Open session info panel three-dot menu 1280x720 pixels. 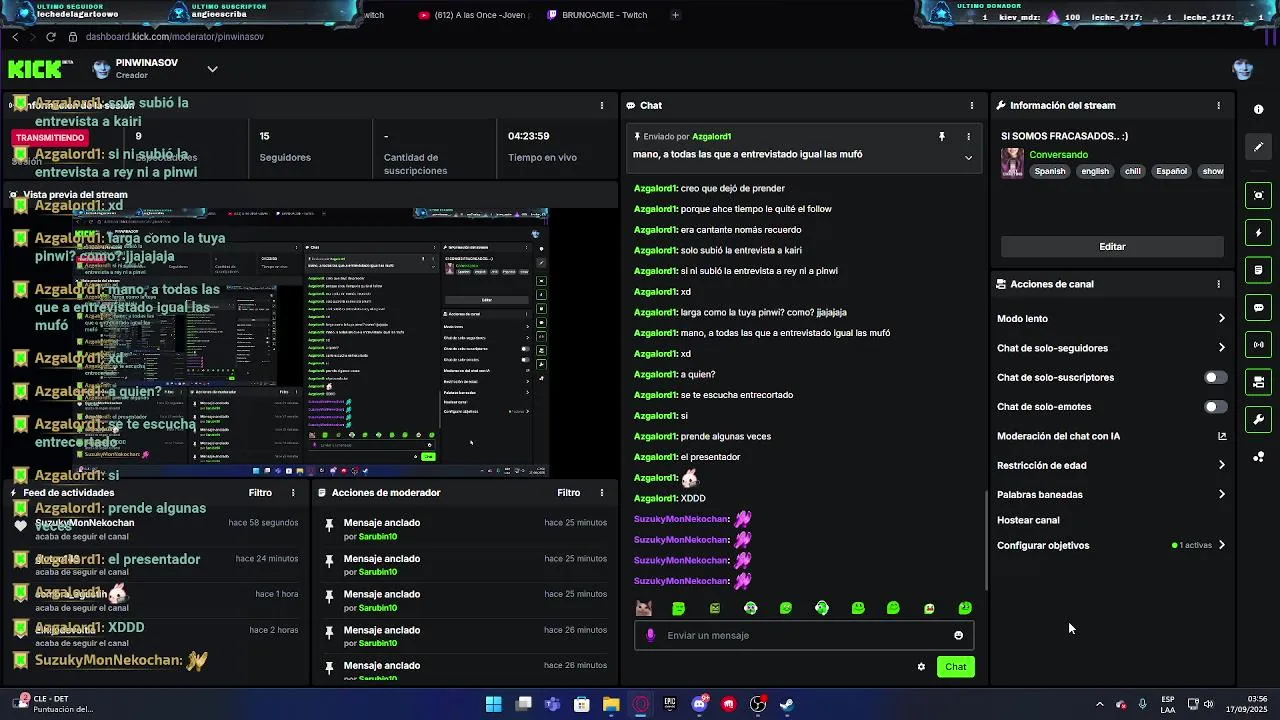tap(602, 105)
